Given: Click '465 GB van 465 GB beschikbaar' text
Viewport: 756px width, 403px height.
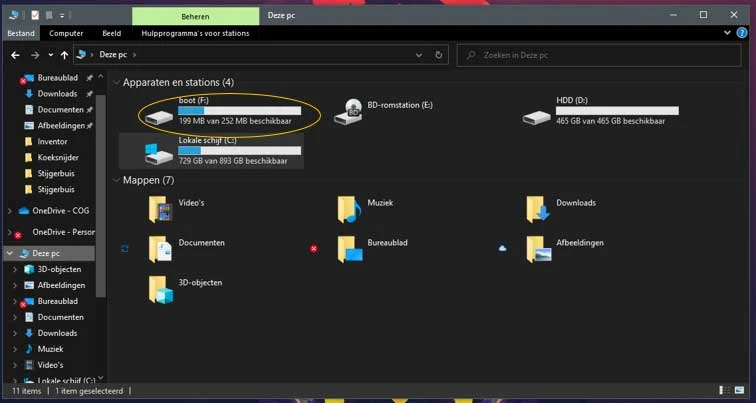Looking at the screenshot, I should pyautogui.click(x=610, y=121).
